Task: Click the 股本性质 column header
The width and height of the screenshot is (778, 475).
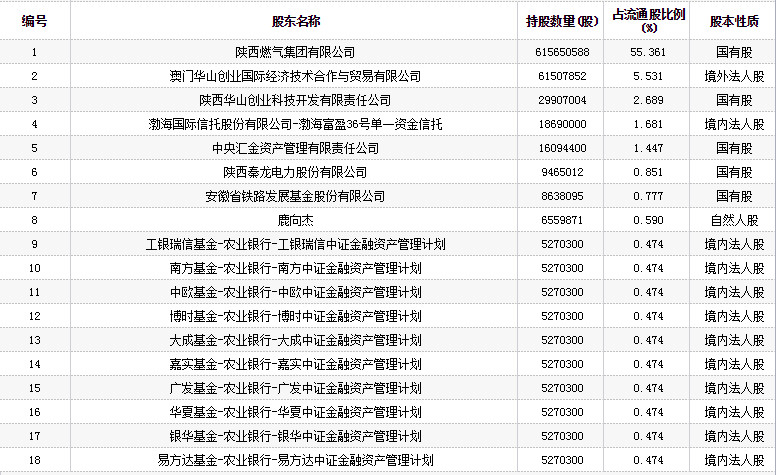Action: (x=734, y=21)
